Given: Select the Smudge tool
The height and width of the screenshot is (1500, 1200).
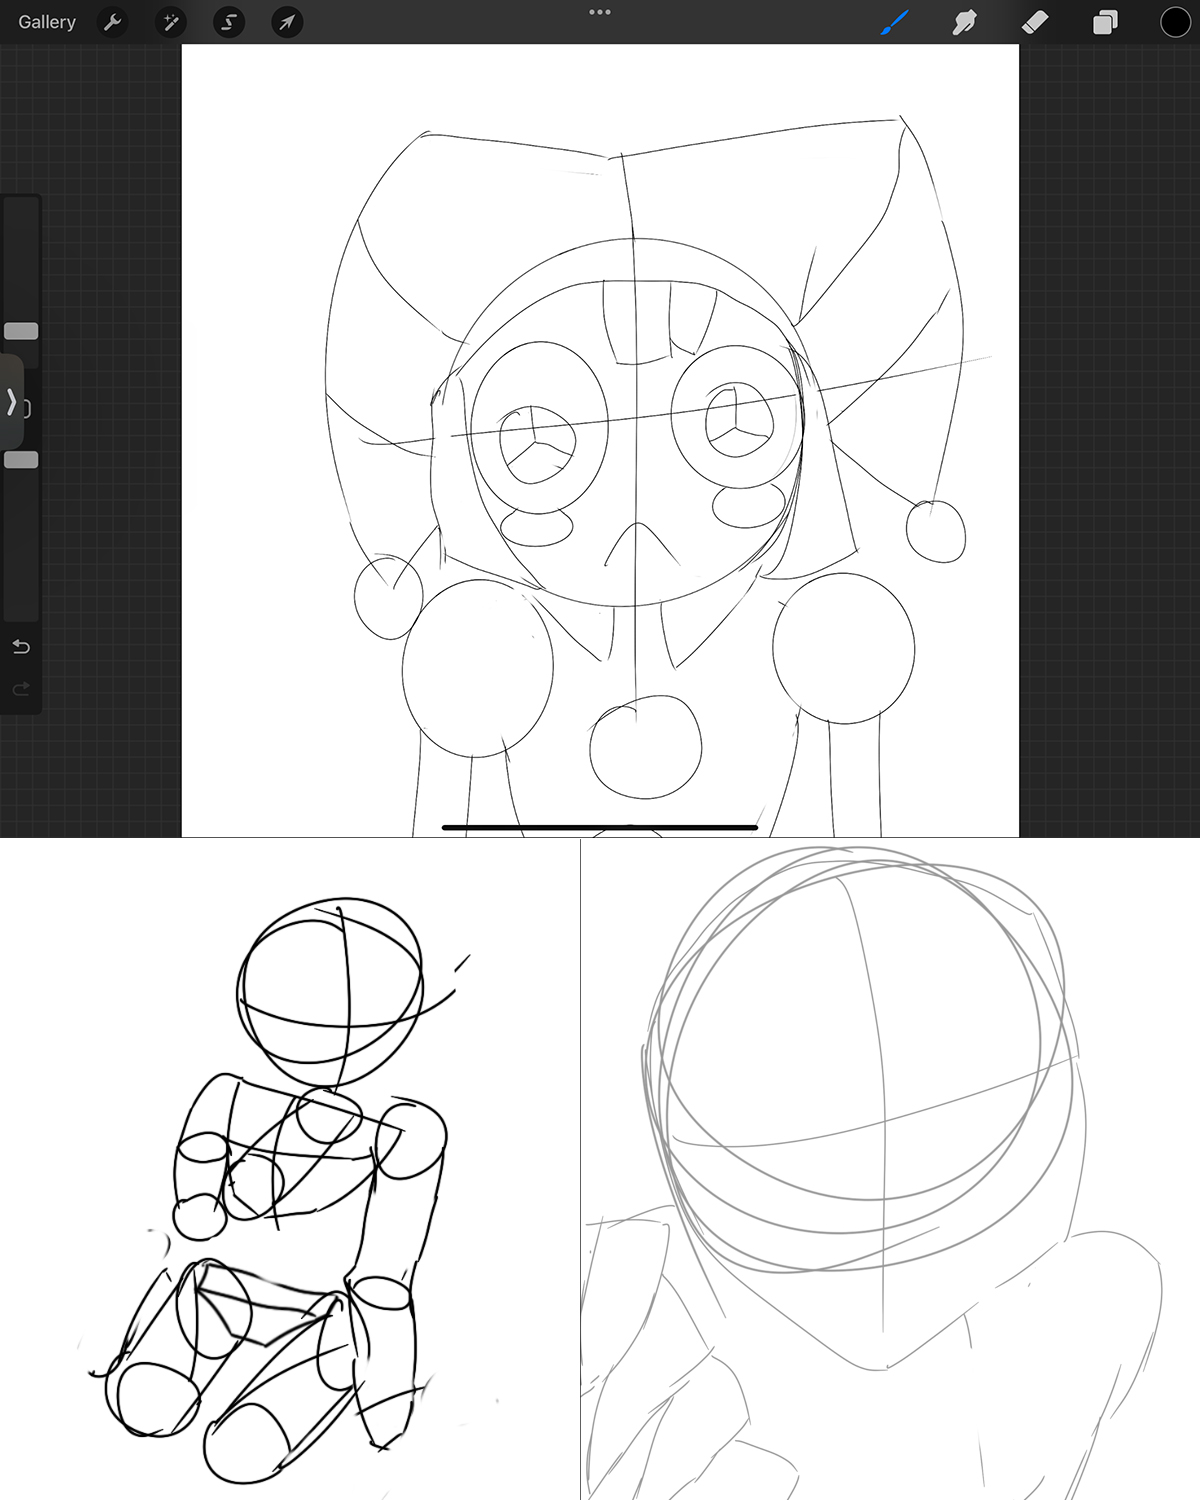Looking at the screenshot, I should pos(965,22).
